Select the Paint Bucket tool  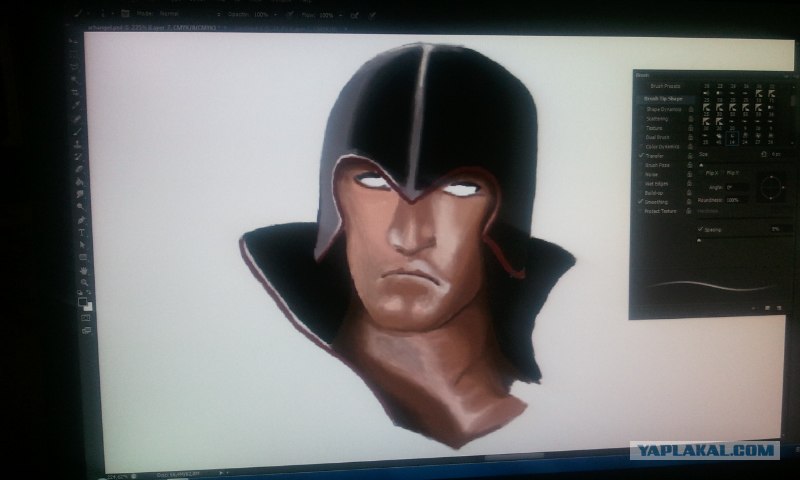79,182
